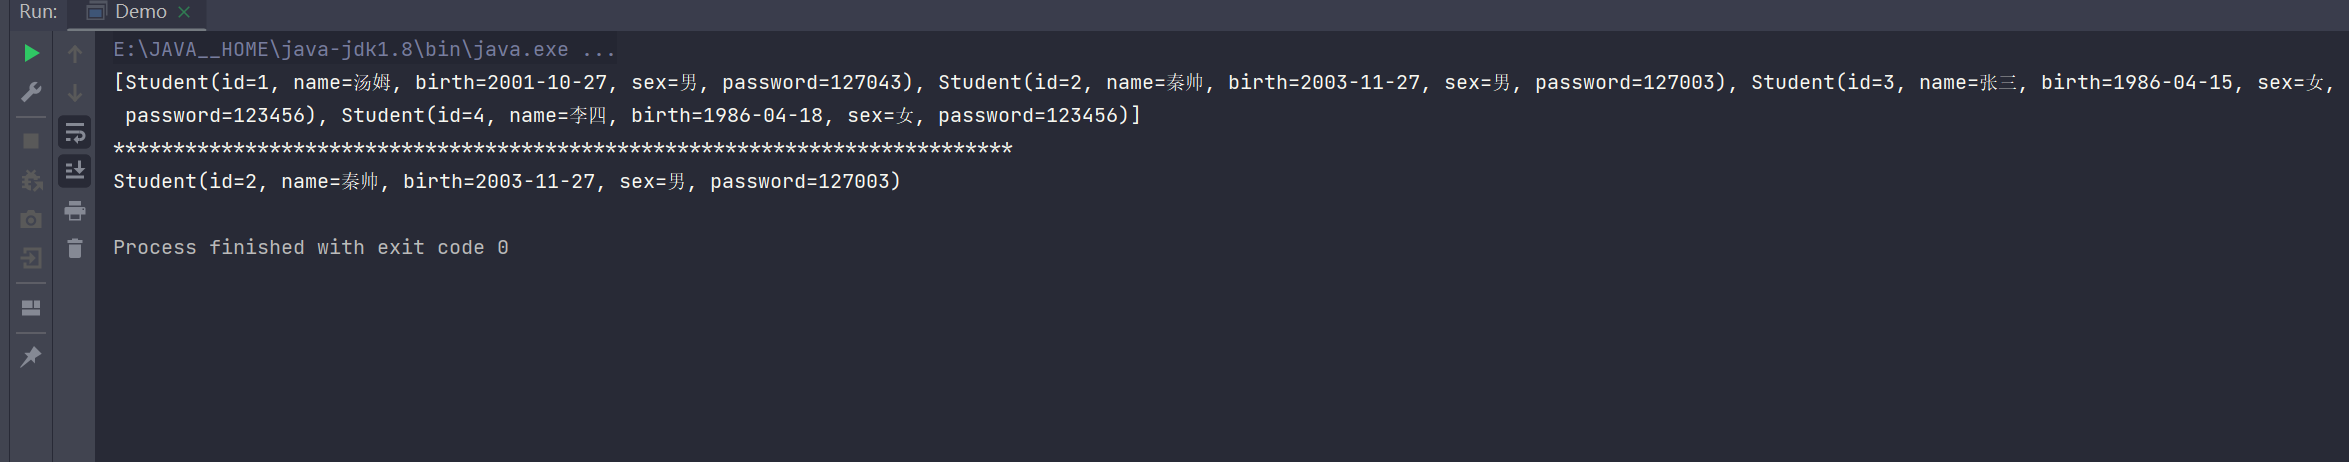Pin the tab with the pin icon
2349x462 pixels.
(31, 356)
